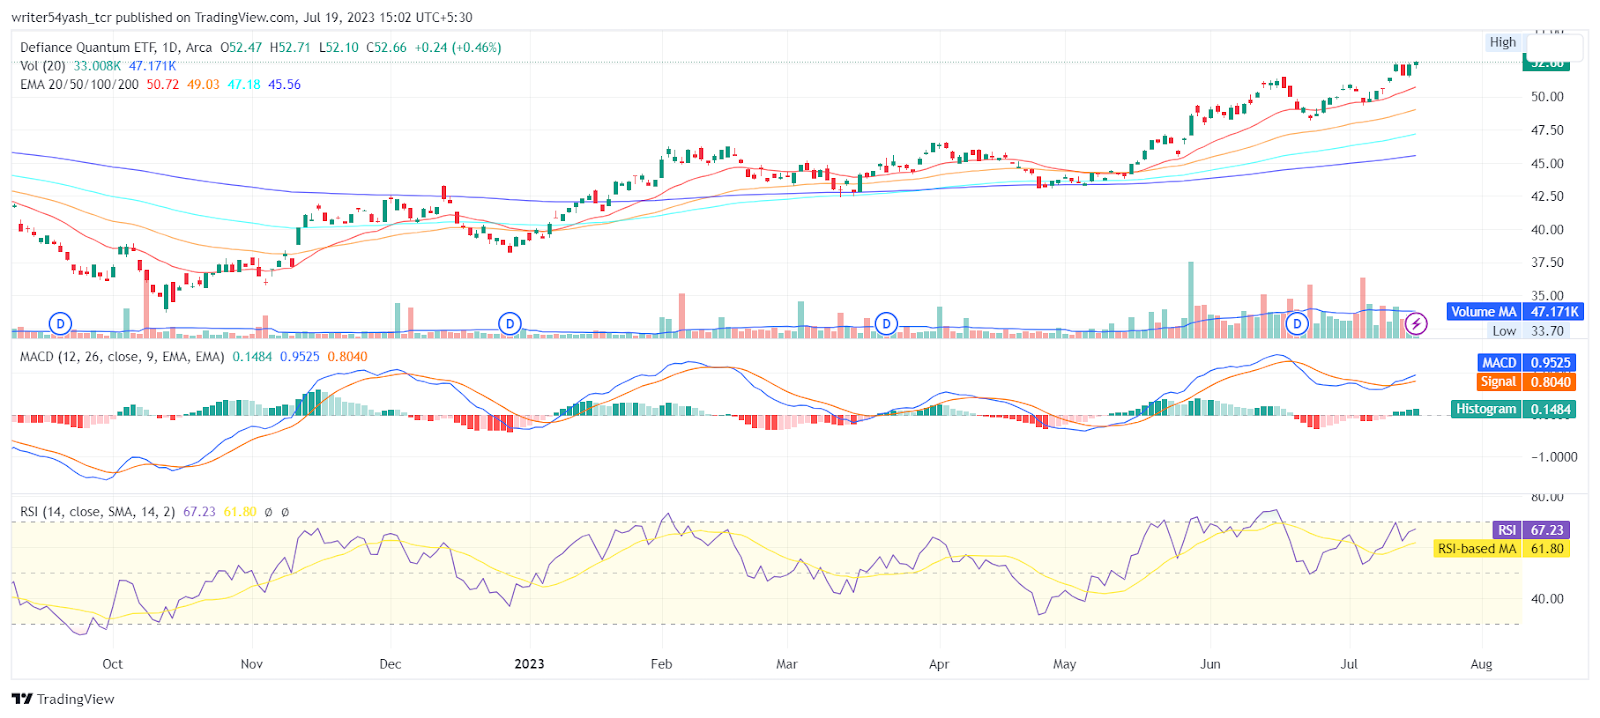
Task: Select the dividend 'D' marker in late March
Action: click(x=886, y=324)
